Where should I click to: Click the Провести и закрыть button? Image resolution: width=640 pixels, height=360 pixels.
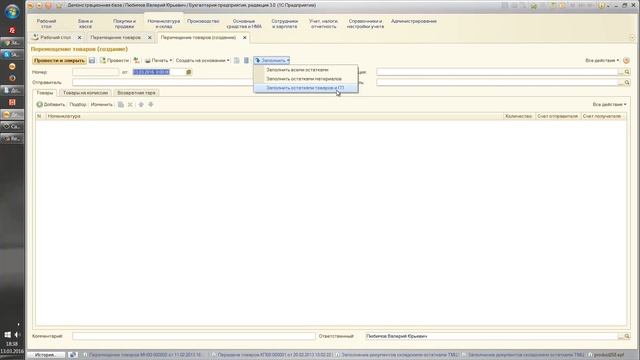click(x=59, y=60)
